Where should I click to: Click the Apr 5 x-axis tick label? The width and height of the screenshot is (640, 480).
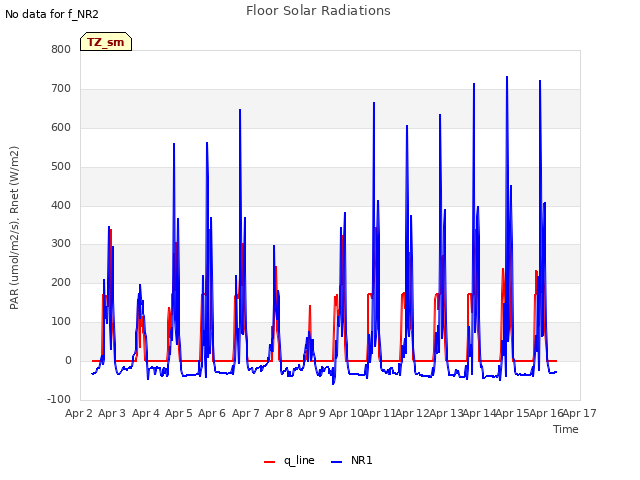tap(179, 413)
